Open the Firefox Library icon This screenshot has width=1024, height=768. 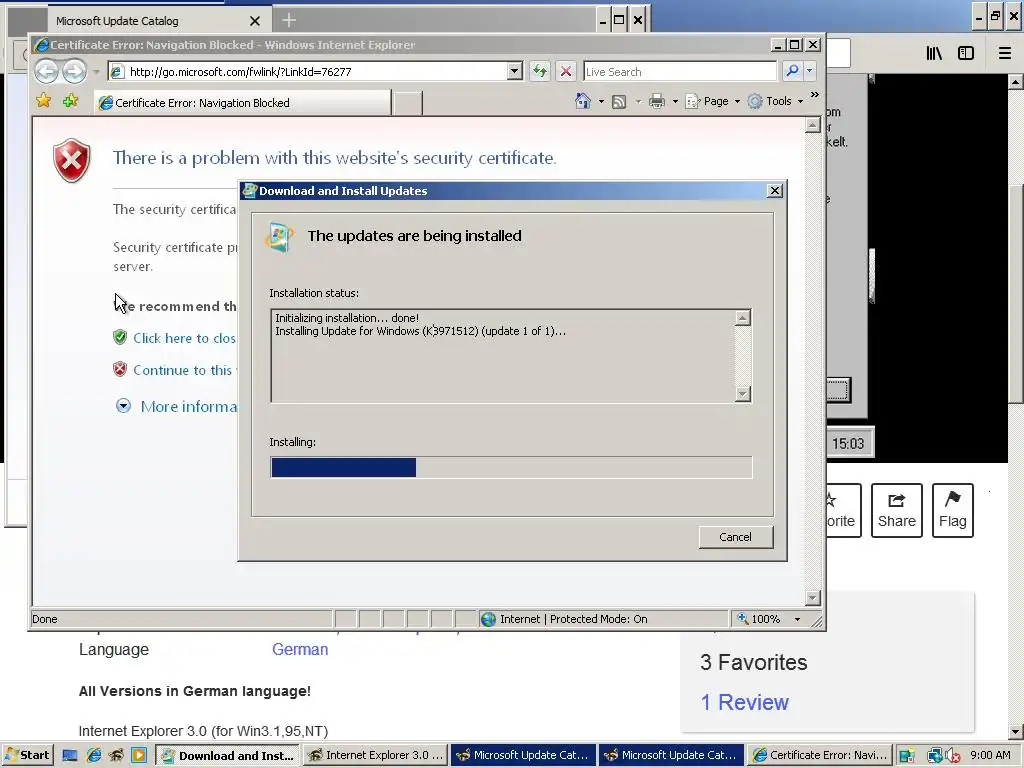click(934, 53)
